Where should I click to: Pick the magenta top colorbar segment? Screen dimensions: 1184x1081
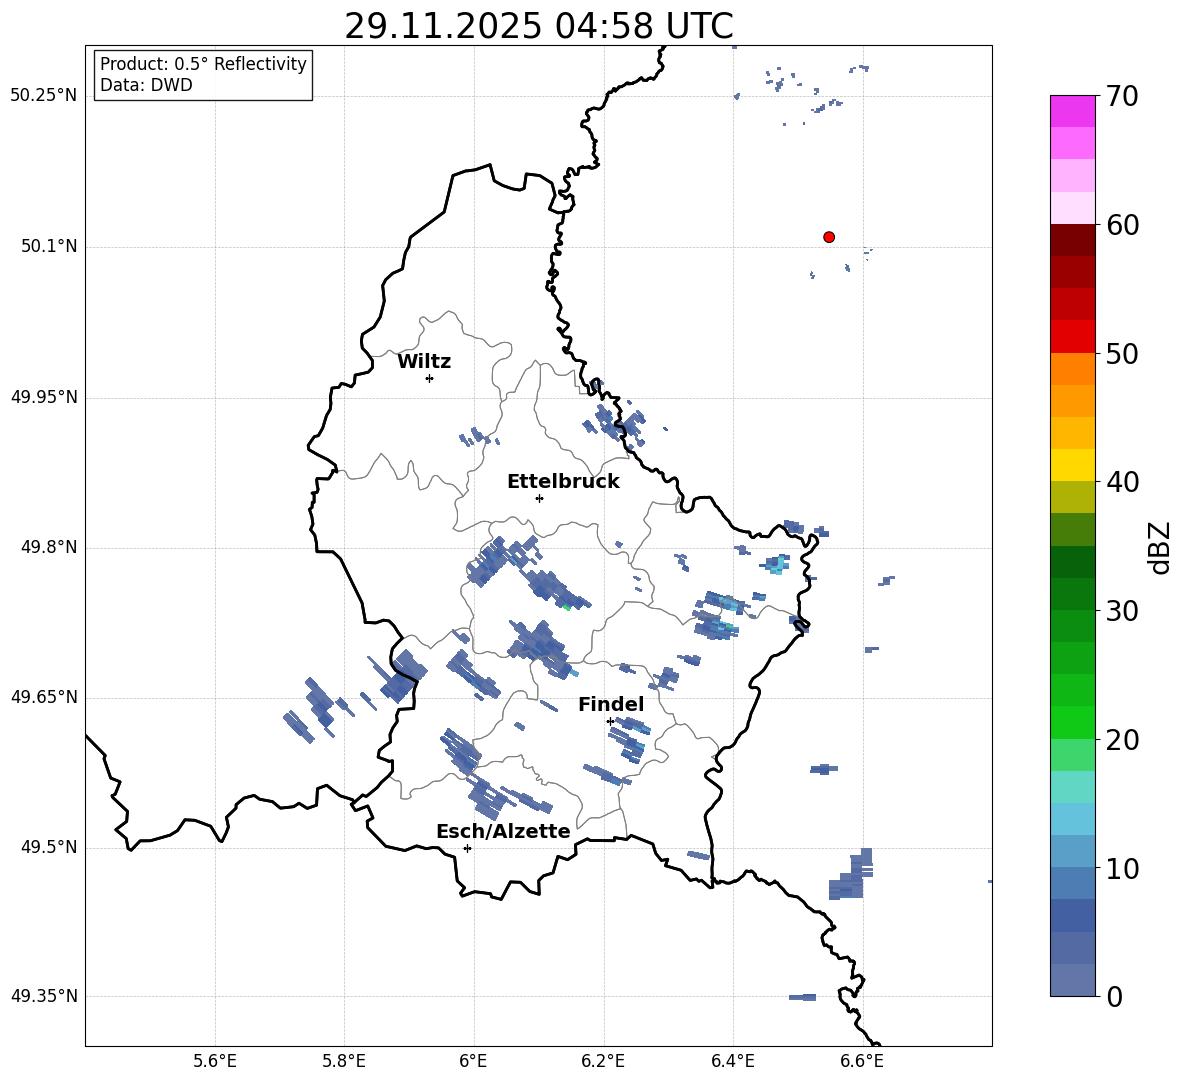(x=1072, y=111)
